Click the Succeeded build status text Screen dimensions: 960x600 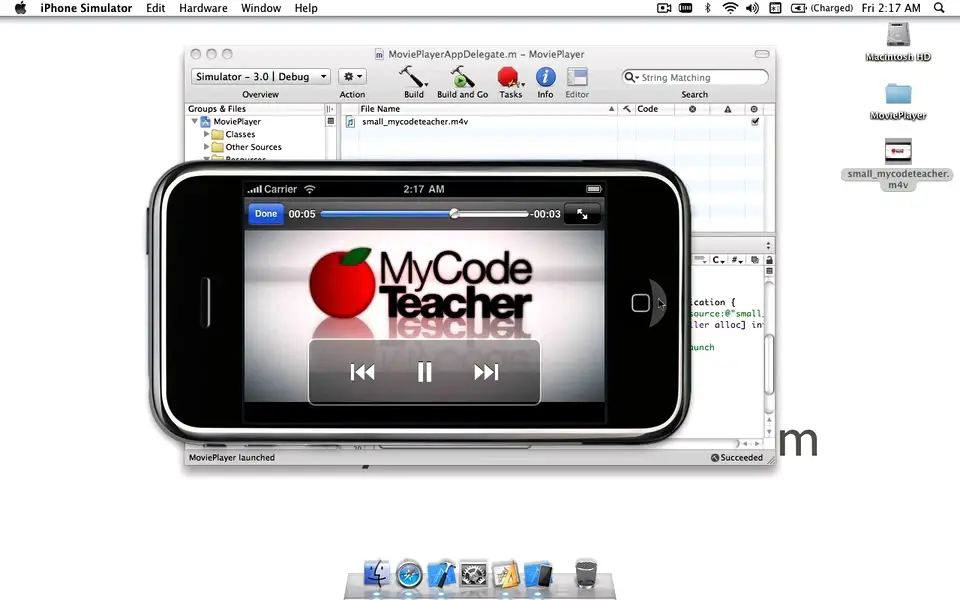741,457
